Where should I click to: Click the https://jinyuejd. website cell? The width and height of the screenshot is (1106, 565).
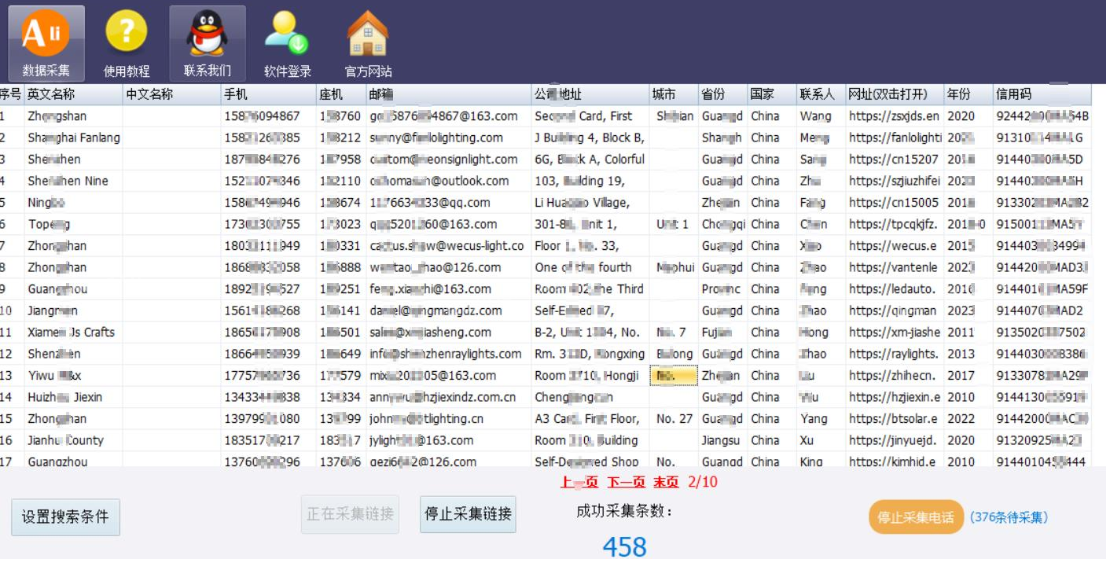tap(895, 440)
